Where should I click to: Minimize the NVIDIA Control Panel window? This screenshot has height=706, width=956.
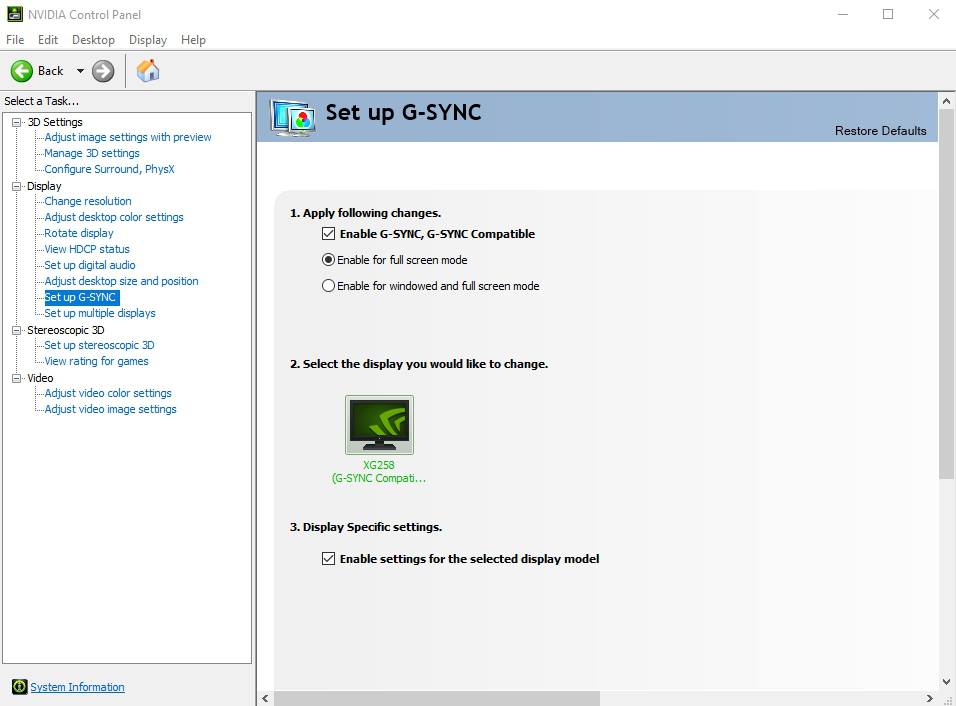(x=843, y=14)
